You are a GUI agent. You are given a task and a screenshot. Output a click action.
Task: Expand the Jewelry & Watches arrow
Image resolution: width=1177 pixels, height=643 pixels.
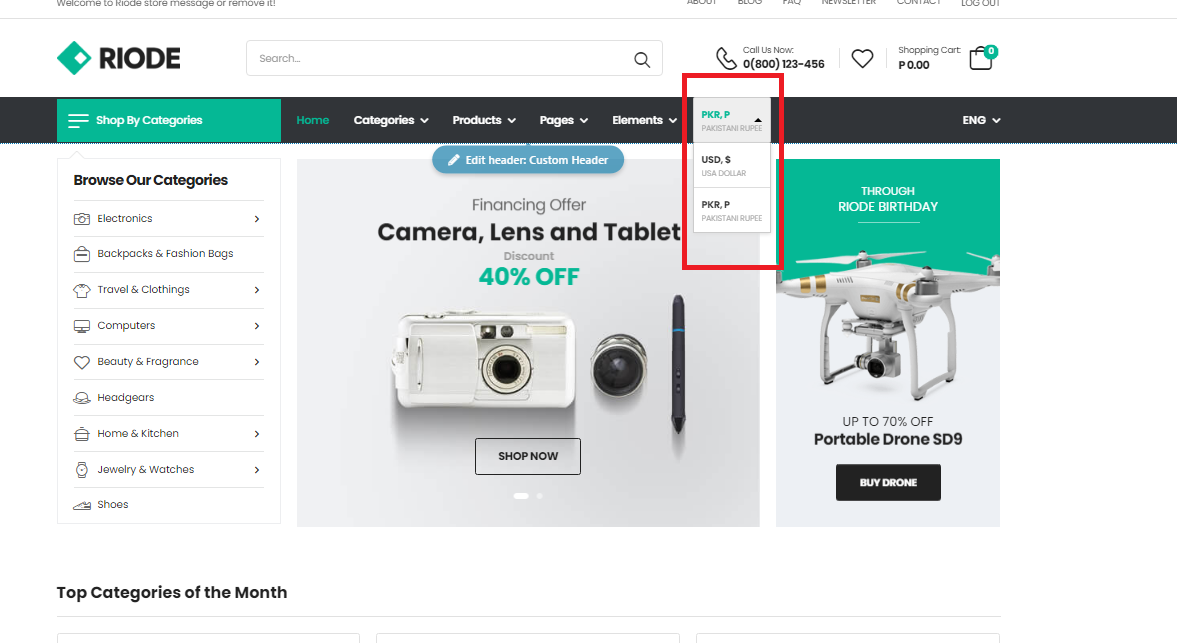[257, 470]
